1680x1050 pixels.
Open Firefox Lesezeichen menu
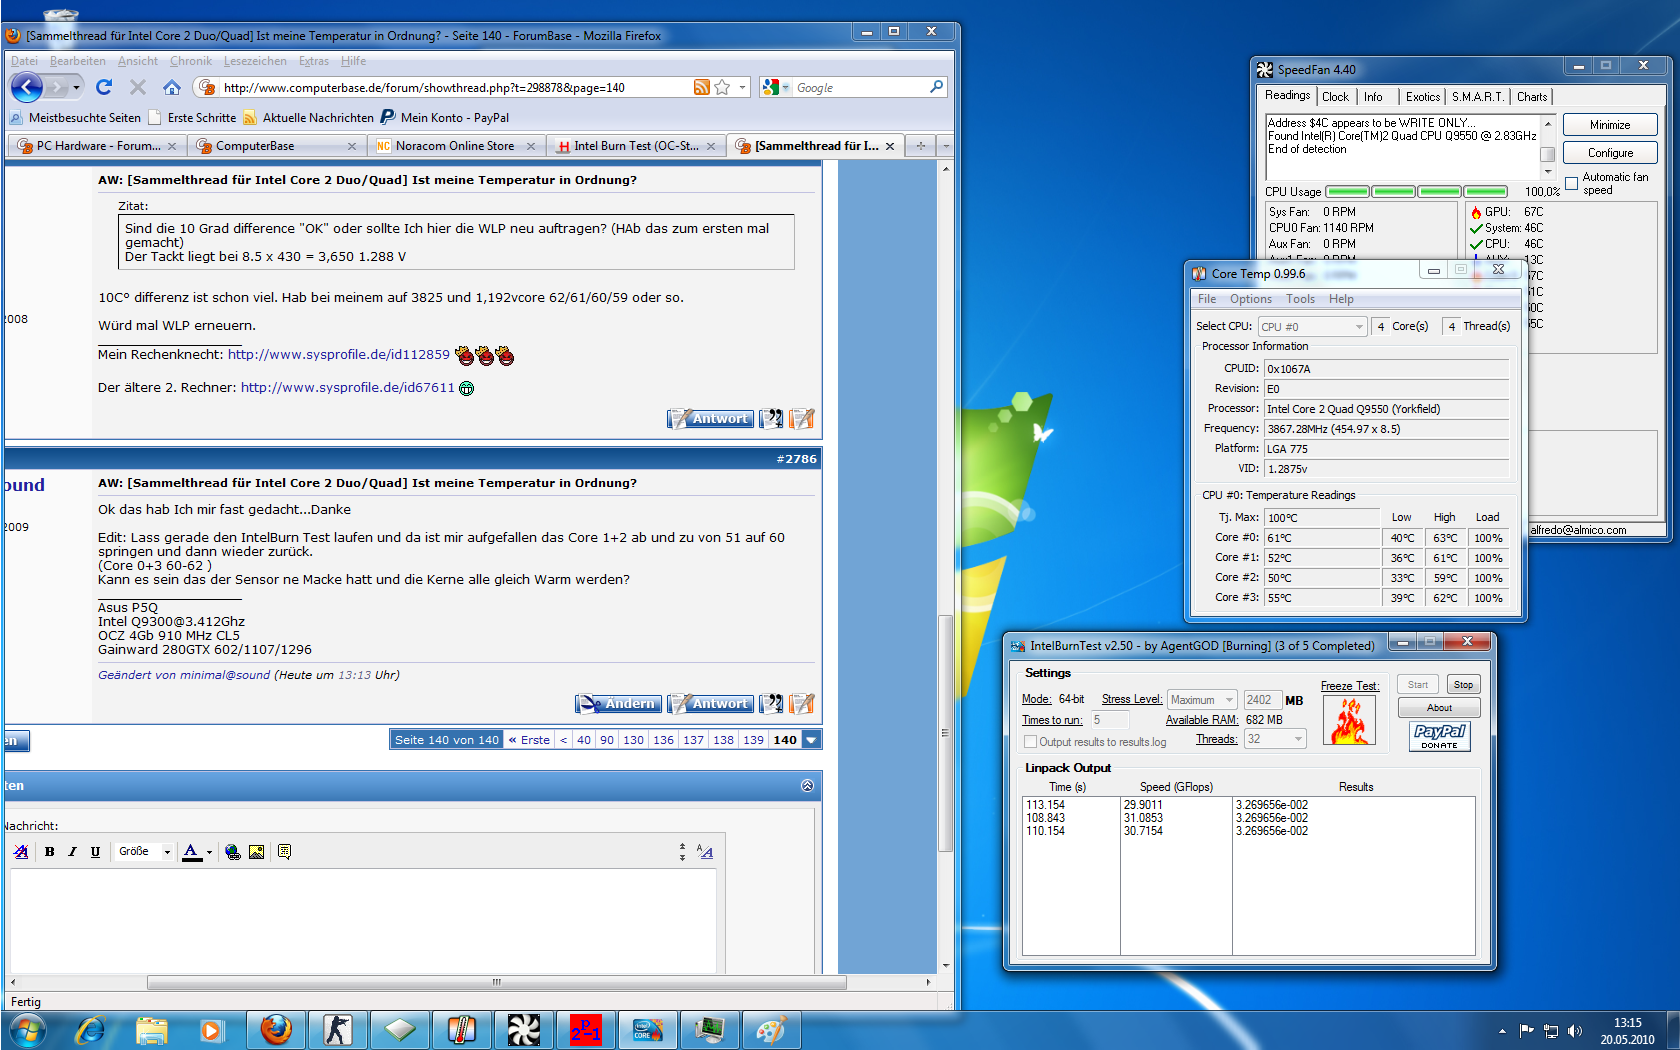click(255, 61)
